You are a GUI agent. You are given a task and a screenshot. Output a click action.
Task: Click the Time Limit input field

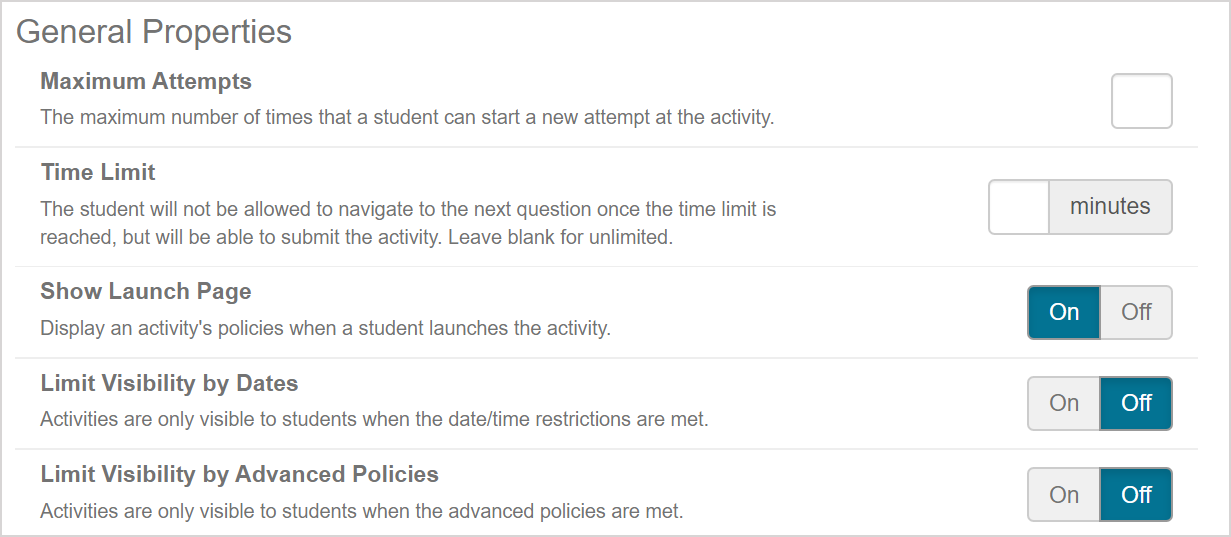(x=1019, y=207)
